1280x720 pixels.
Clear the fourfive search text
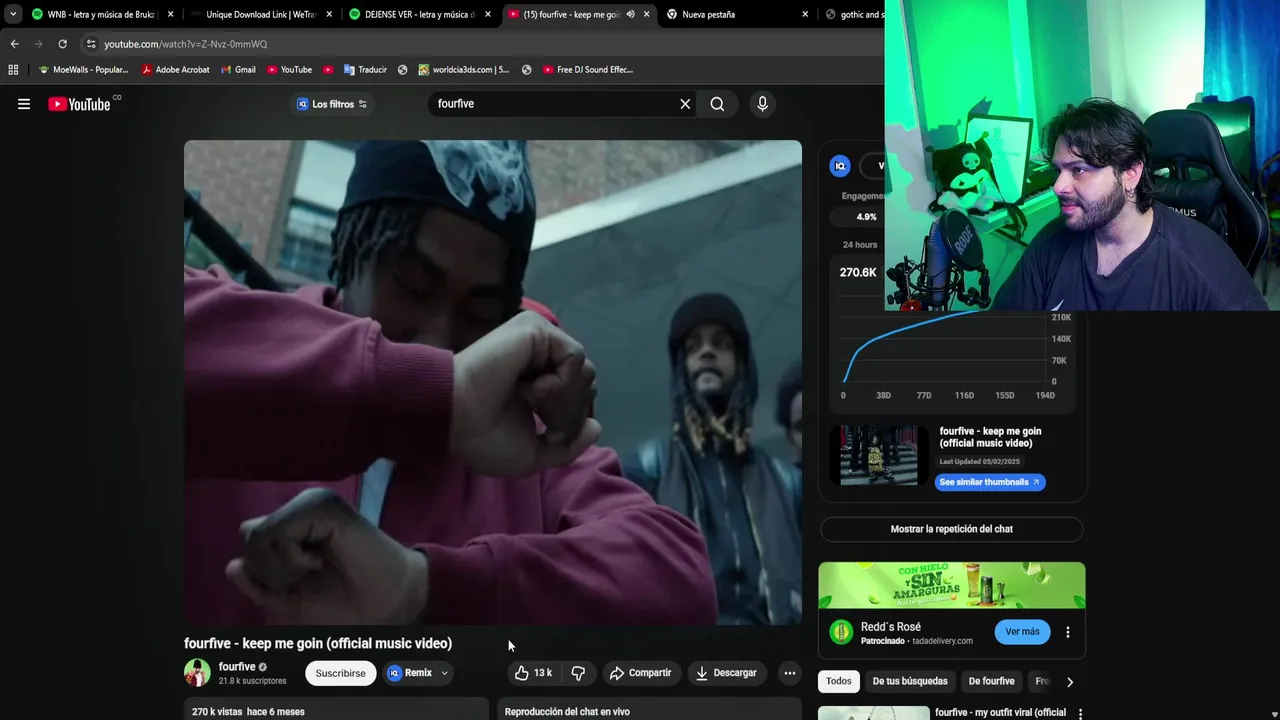pos(685,104)
